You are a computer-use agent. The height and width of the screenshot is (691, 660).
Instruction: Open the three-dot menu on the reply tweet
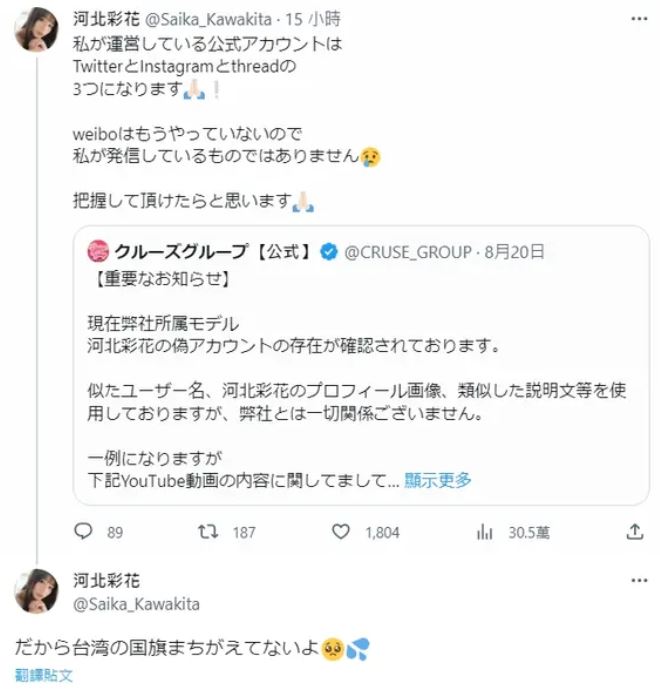[634, 581]
